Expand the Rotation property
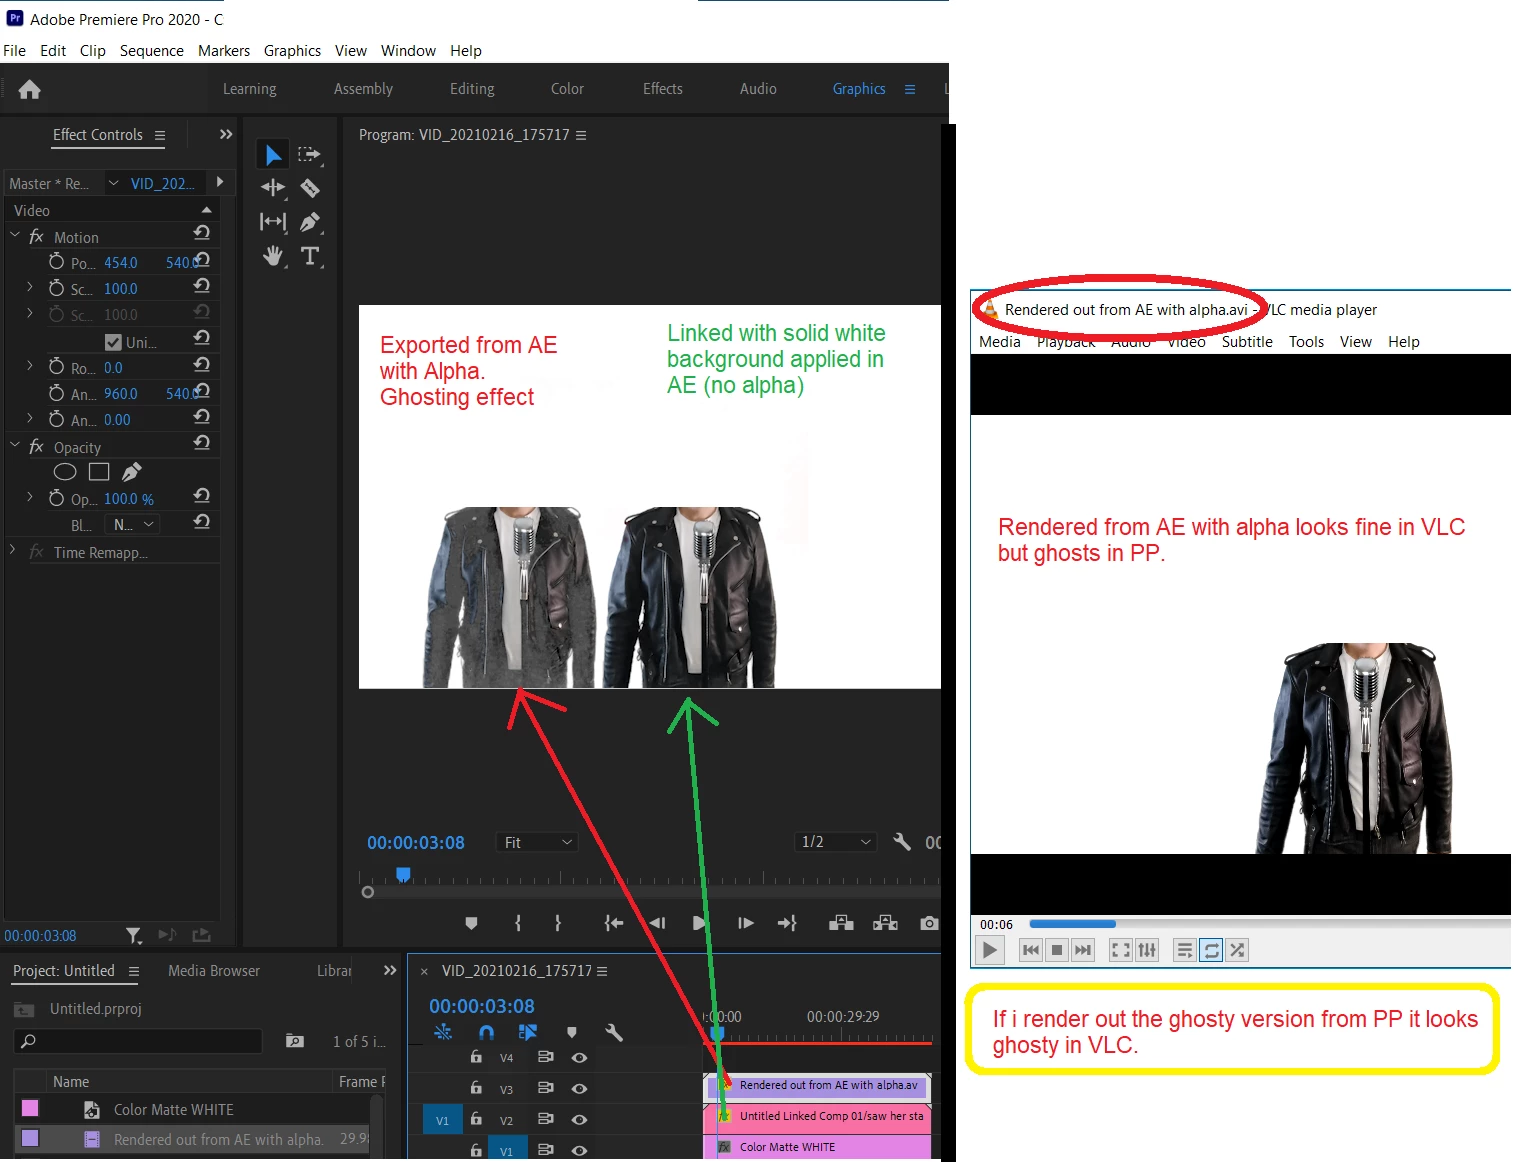The width and height of the screenshot is (1521, 1162). [x=30, y=366]
